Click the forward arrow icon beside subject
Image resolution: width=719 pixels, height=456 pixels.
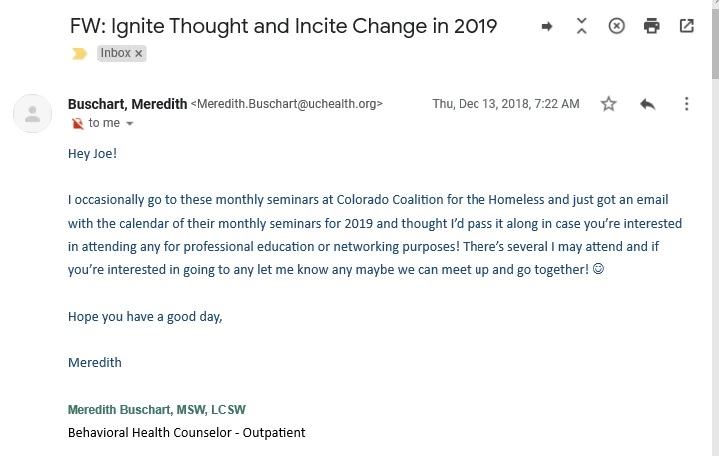click(x=547, y=27)
